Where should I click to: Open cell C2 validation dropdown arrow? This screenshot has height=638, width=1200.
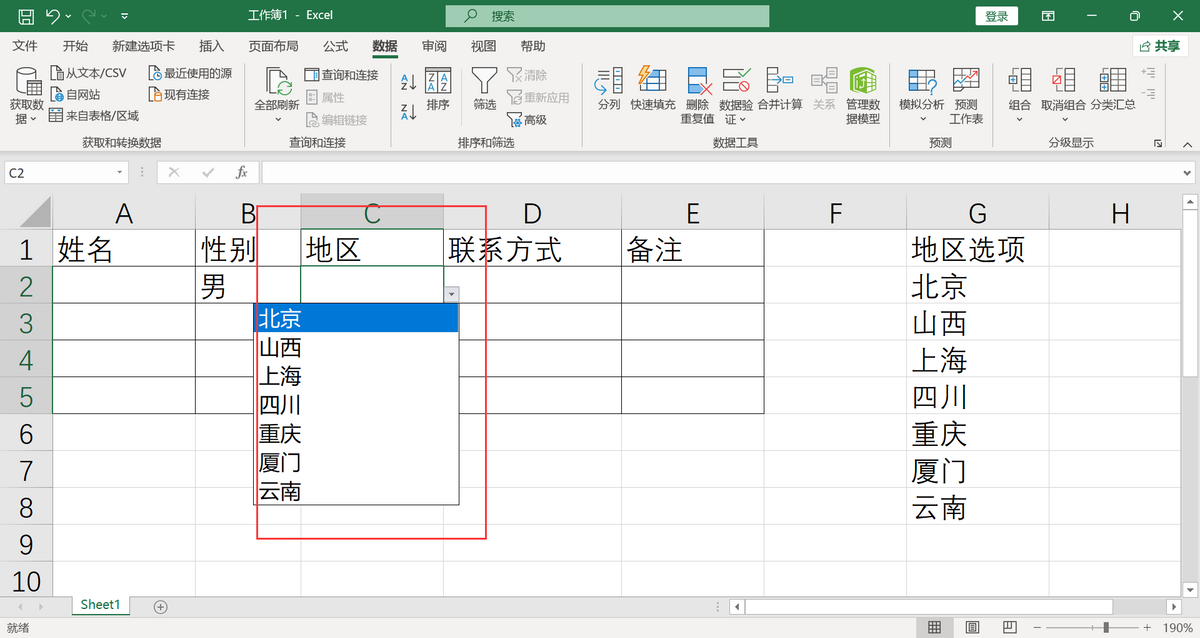click(x=452, y=294)
